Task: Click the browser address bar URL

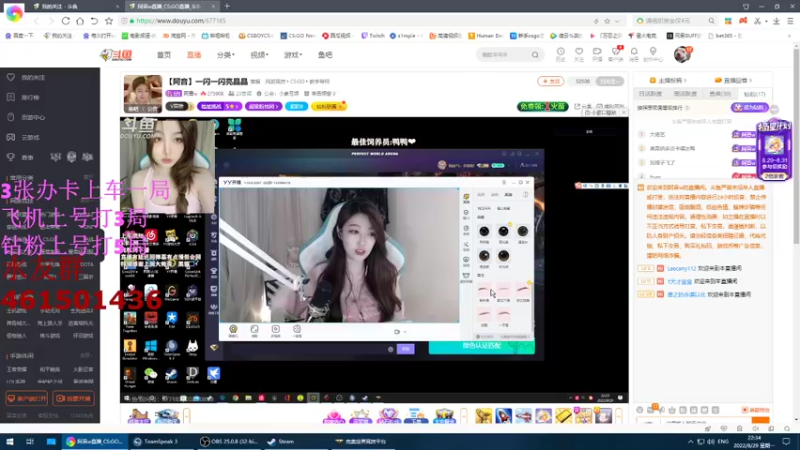Action: pyautogui.click(x=181, y=21)
